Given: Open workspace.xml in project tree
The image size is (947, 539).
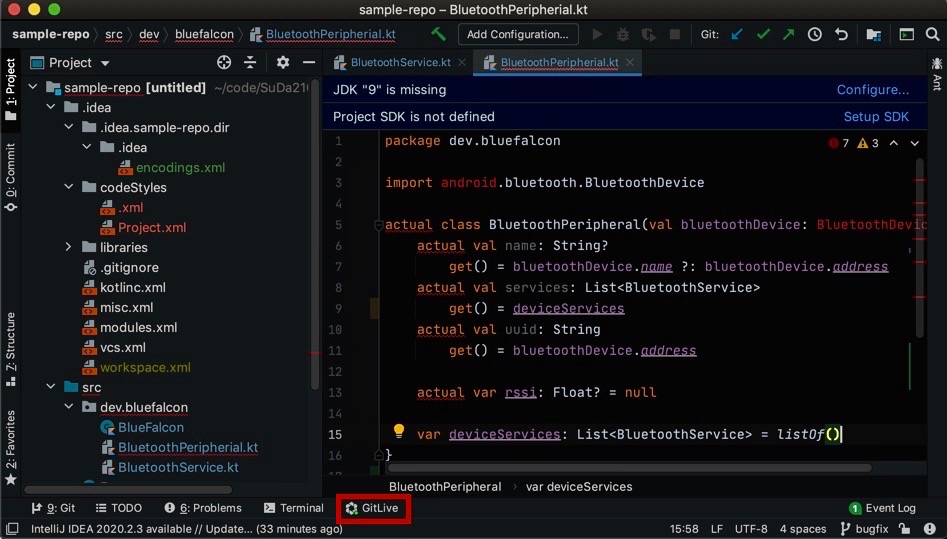Looking at the screenshot, I should coord(145,367).
